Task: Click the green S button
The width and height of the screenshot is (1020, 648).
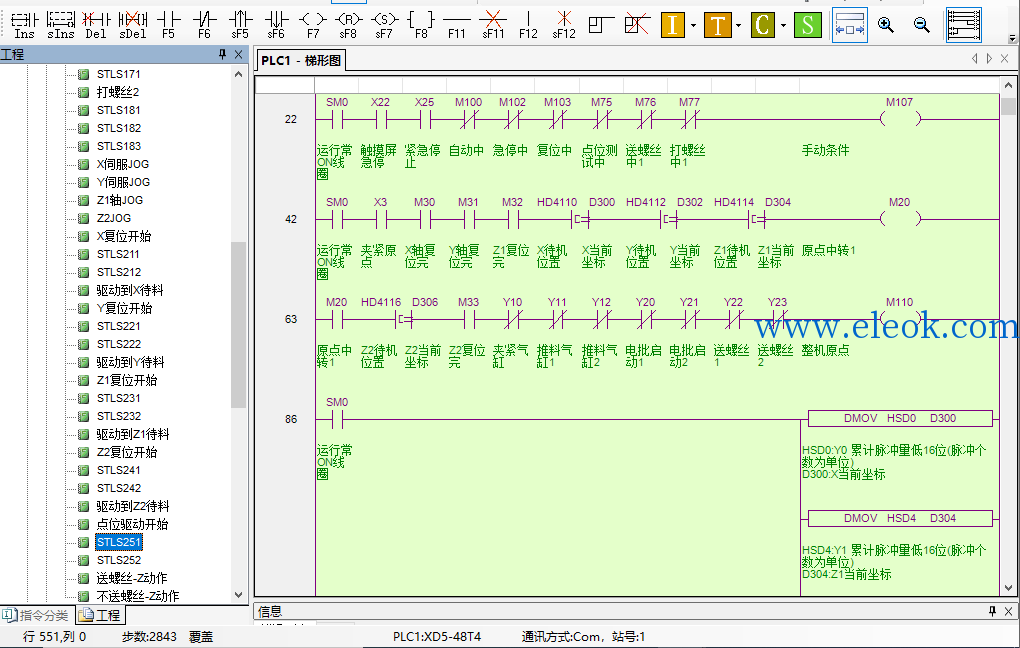Action: pos(807,25)
